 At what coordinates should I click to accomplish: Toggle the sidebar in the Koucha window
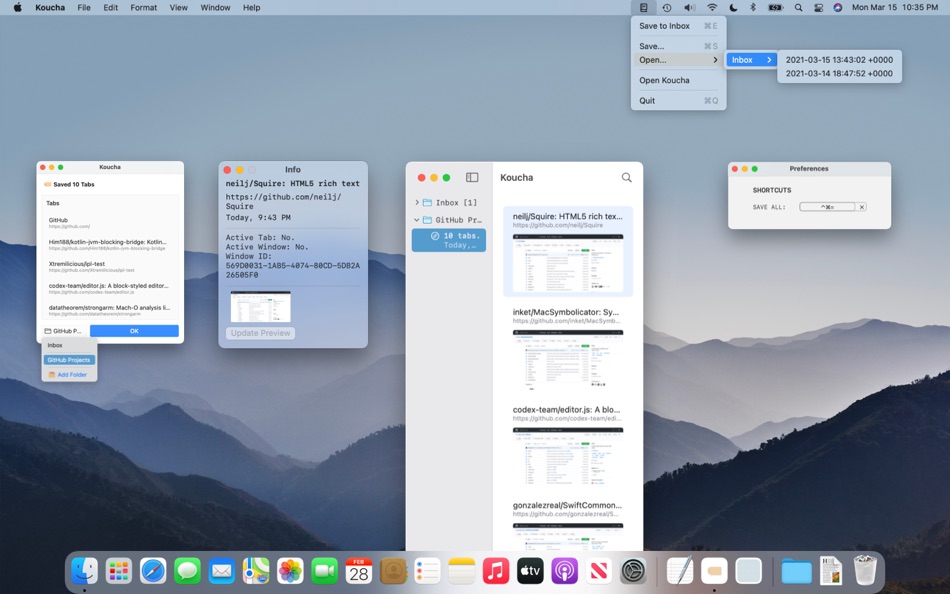[472, 178]
